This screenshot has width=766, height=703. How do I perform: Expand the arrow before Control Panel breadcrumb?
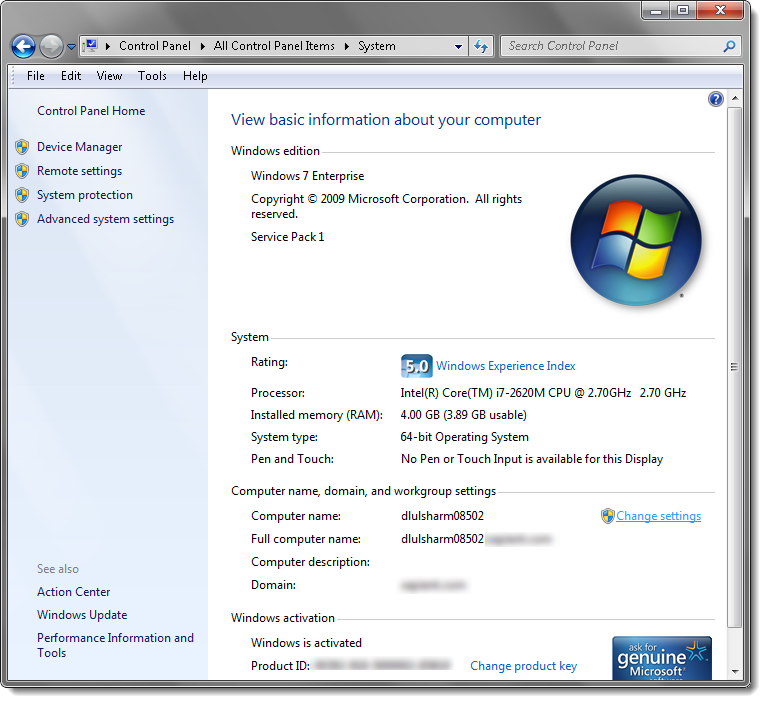(108, 47)
